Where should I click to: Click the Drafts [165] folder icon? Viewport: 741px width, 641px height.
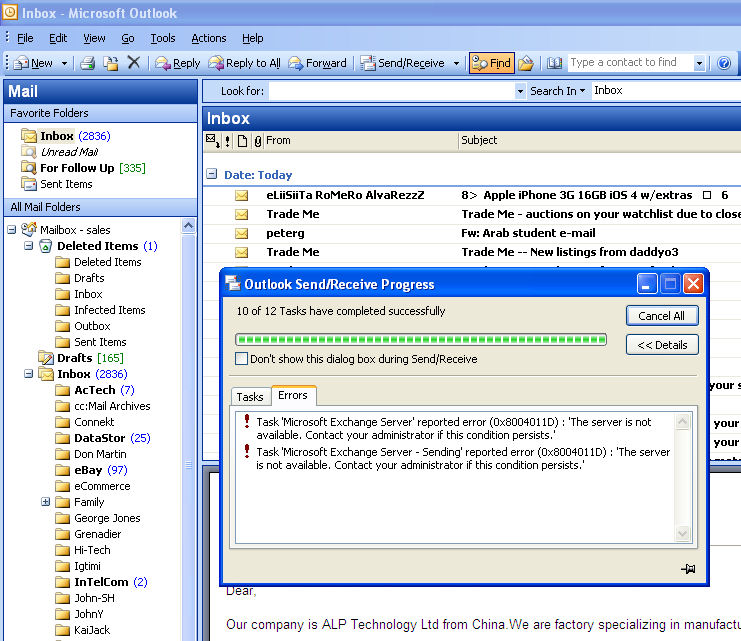pyautogui.click(x=46, y=358)
